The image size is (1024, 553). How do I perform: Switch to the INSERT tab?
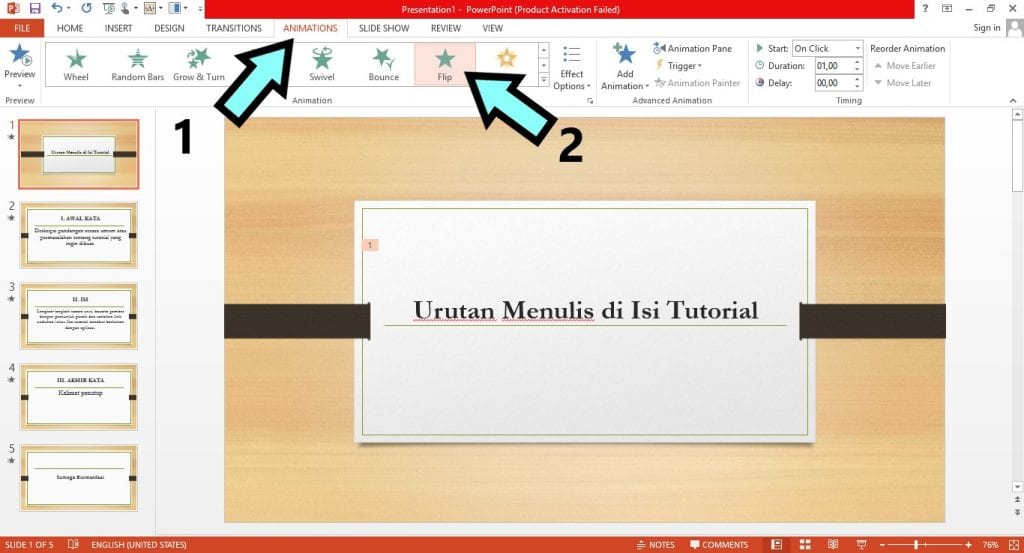118,28
